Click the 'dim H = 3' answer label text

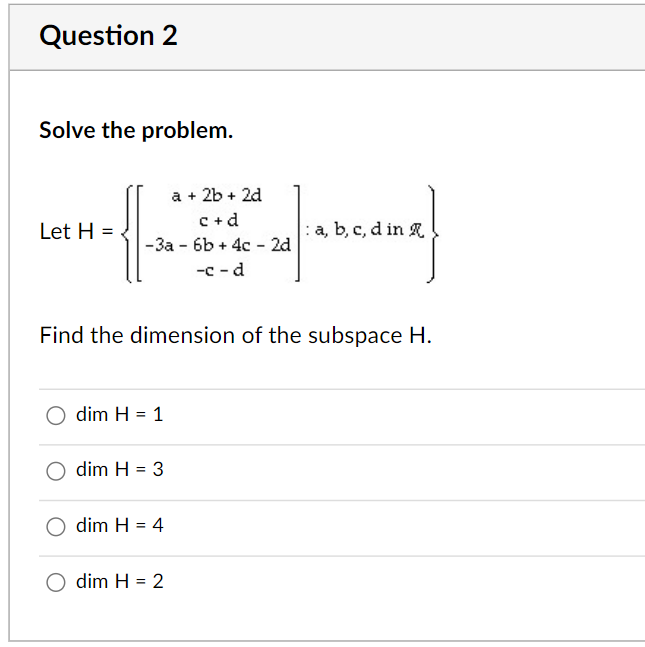tap(119, 470)
